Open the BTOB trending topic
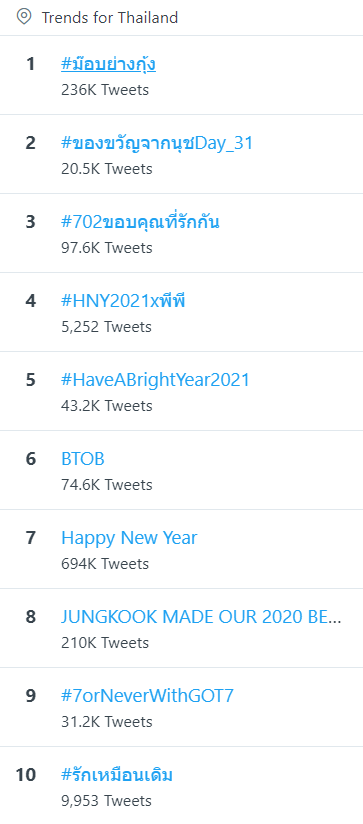Screen dimensions: 363x824 pyautogui.click(x=83, y=459)
